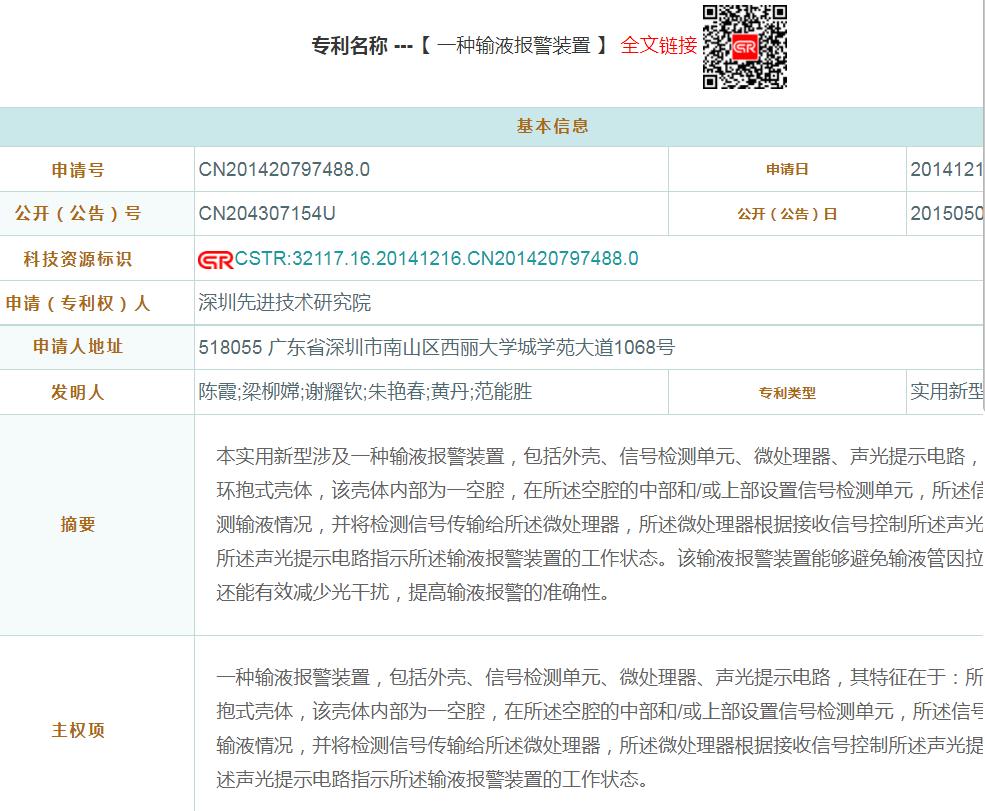
Task: Click the patent title 一种输液报警装置
Action: click(x=513, y=46)
